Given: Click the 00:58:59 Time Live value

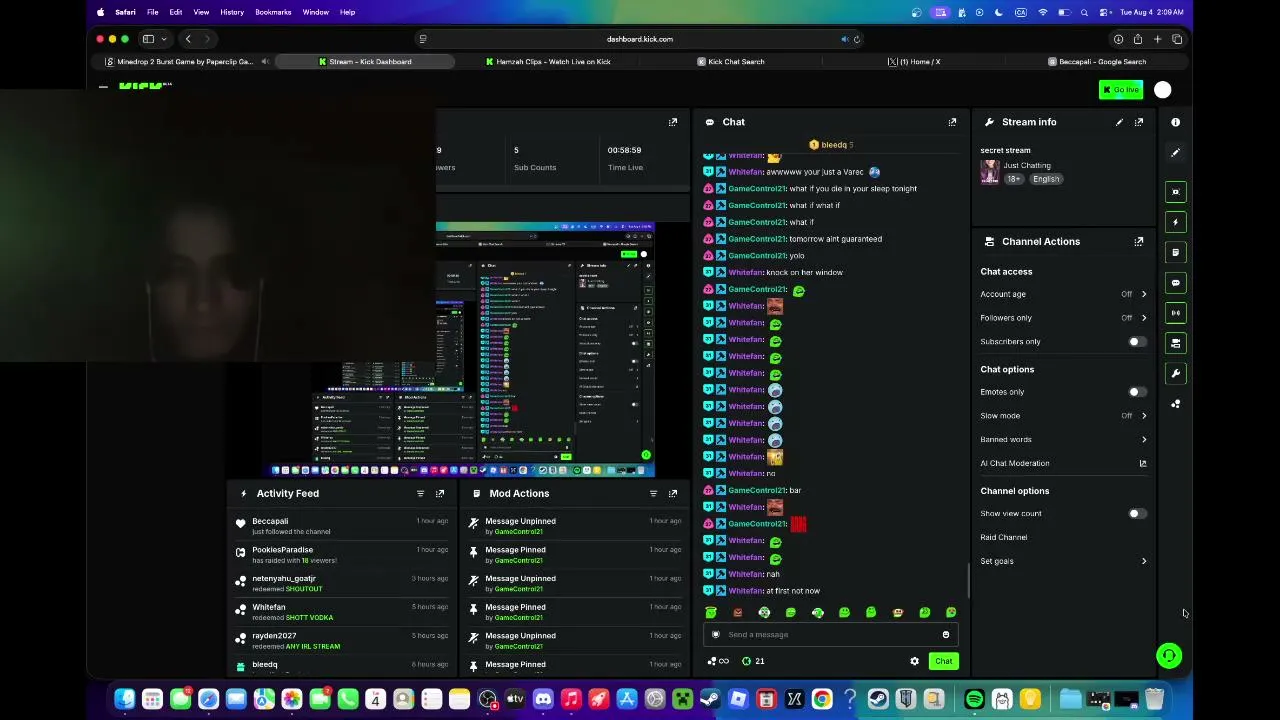Looking at the screenshot, I should tap(624, 150).
